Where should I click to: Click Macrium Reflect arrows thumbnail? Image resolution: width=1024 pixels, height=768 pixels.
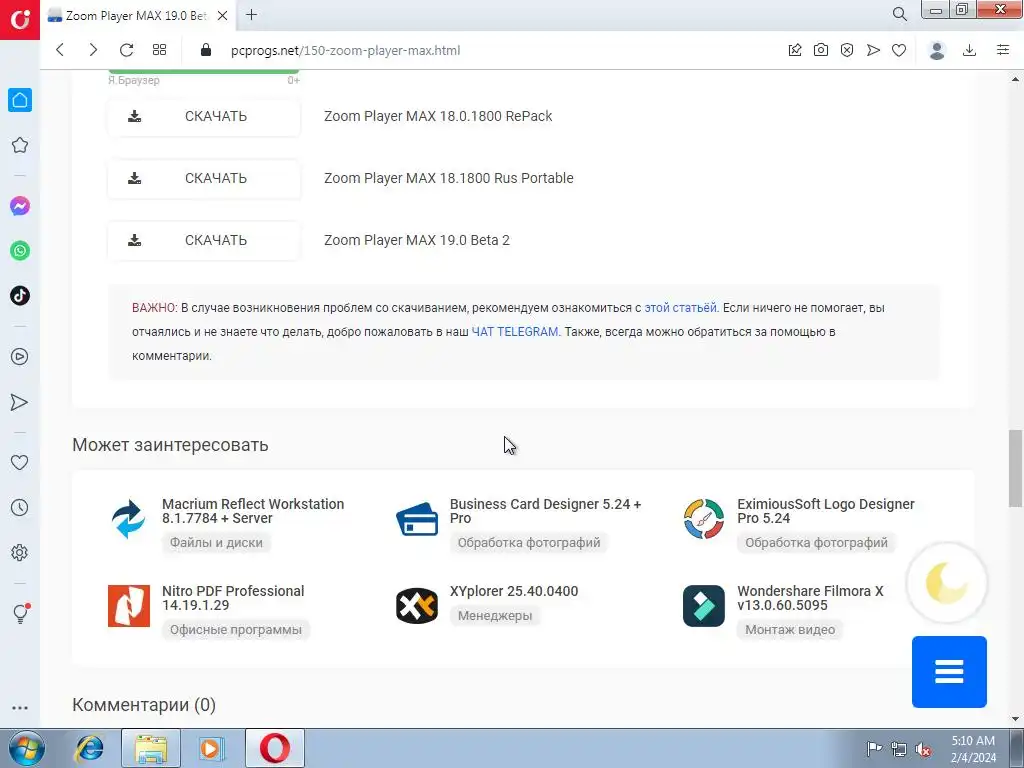129,519
